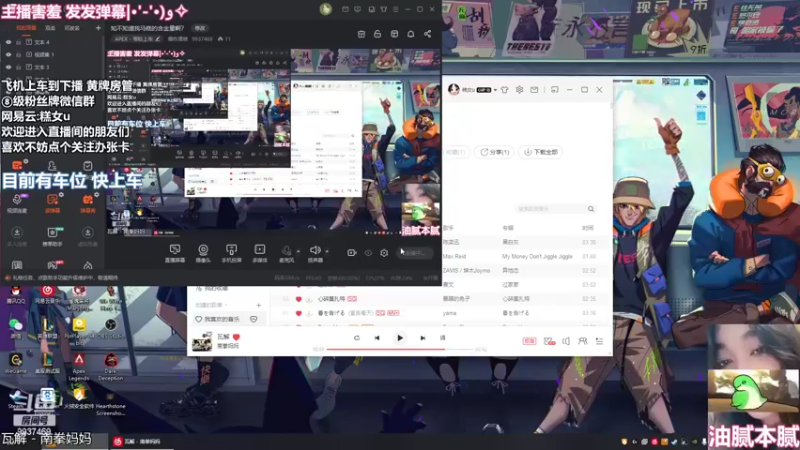
Task: Expand the microphone options arrow
Action: [298, 251]
